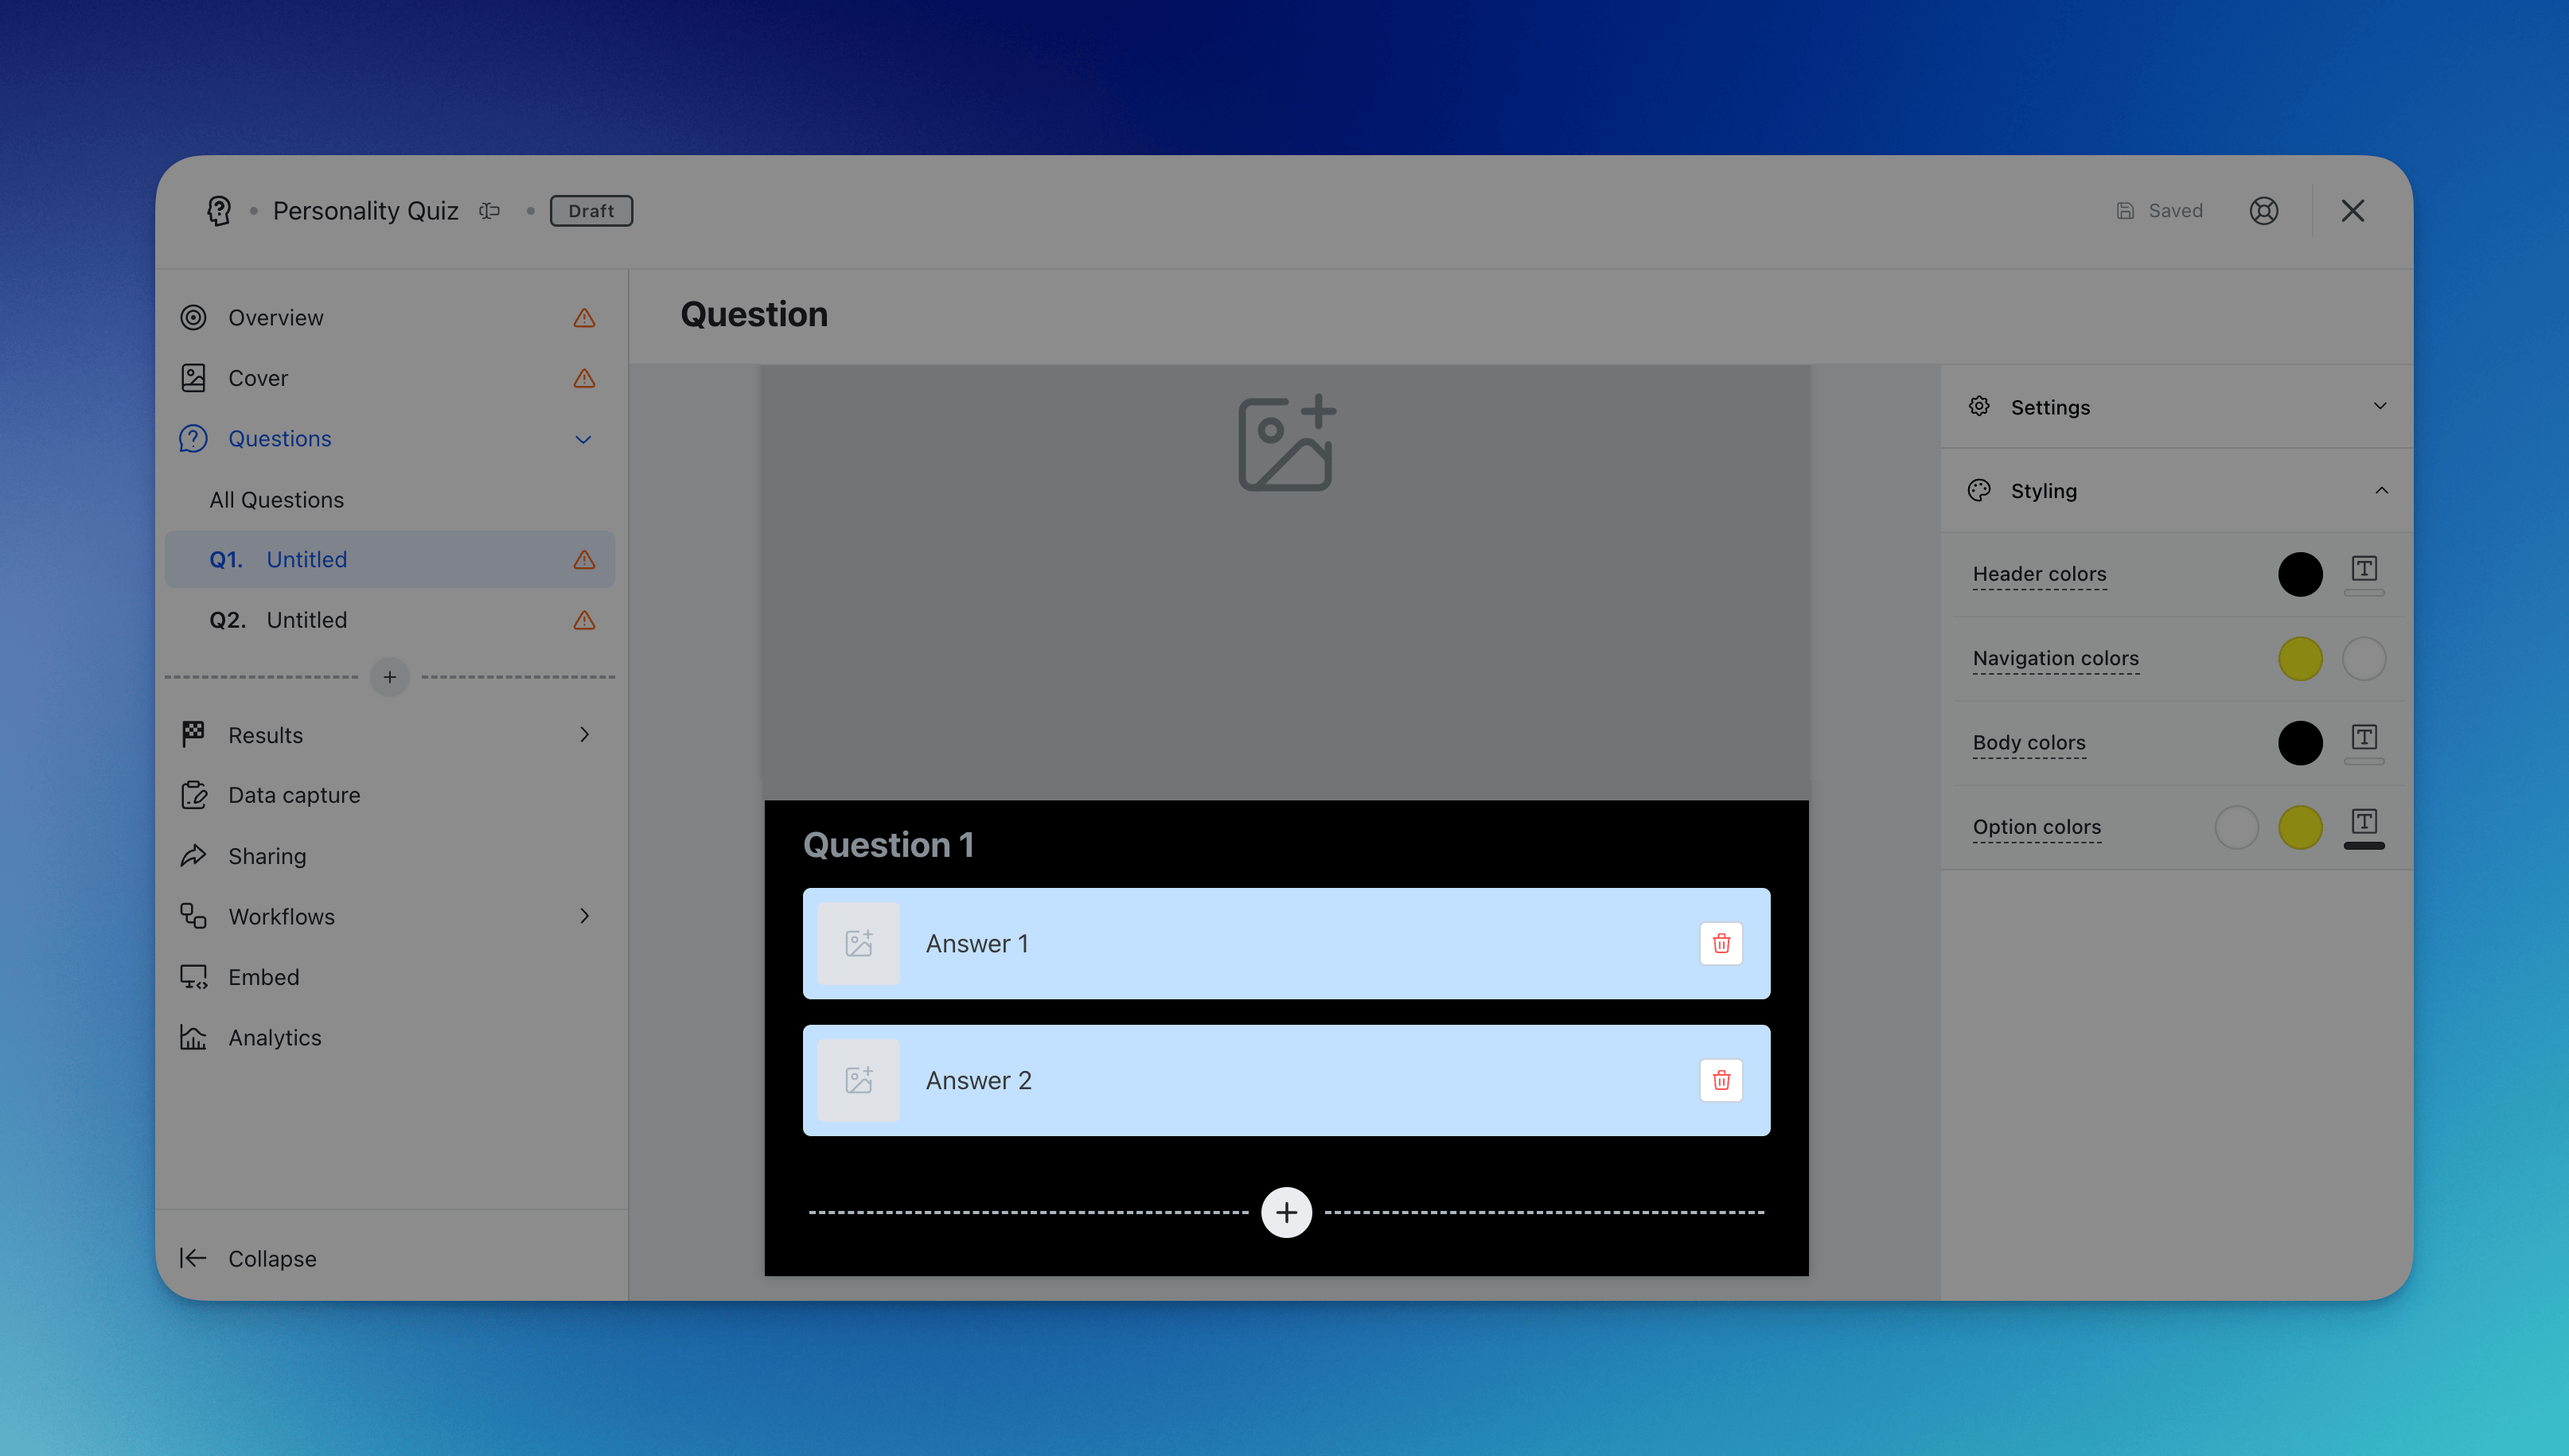Open yellow Navigation colors swatch
This screenshot has height=1456, width=2569.
(x=2299, y=658)
